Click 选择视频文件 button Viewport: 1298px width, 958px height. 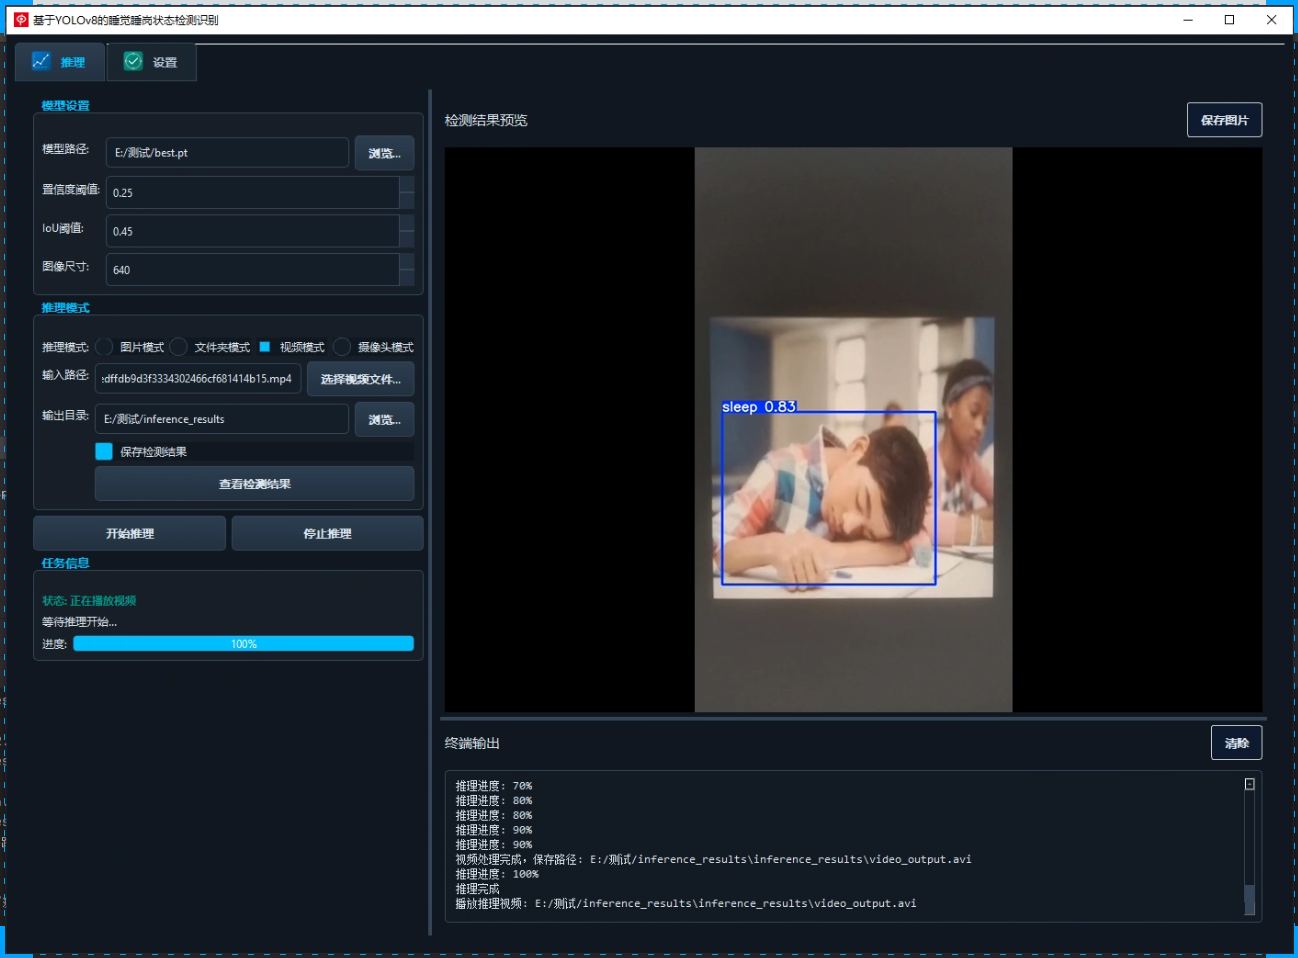[360, 379]
